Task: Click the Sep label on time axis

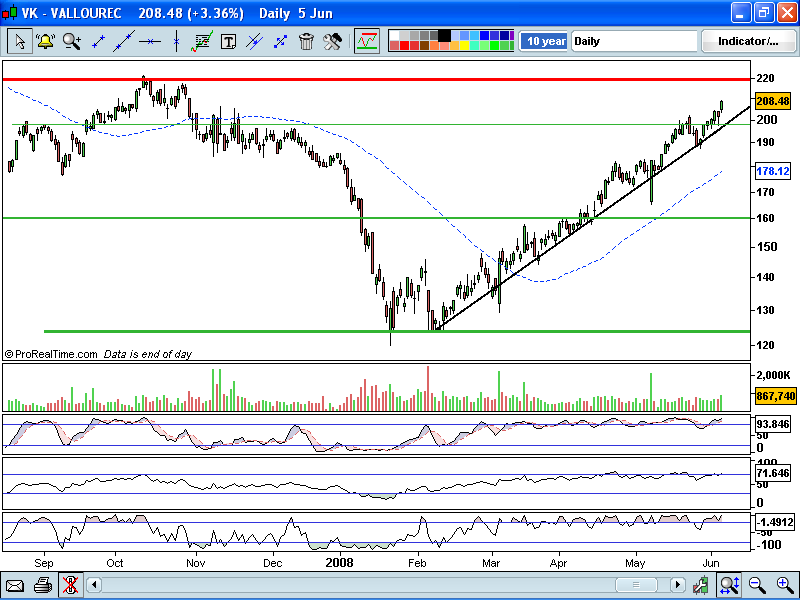Action: 44,563
